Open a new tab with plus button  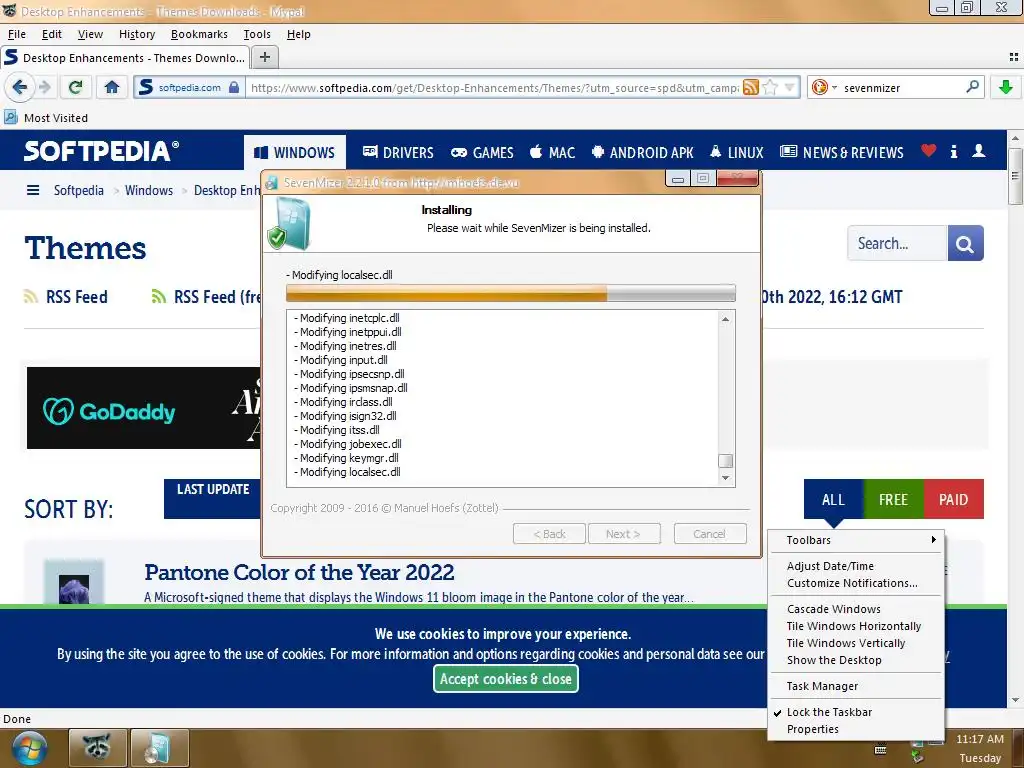pyautogui.click(x=264, y=57)
